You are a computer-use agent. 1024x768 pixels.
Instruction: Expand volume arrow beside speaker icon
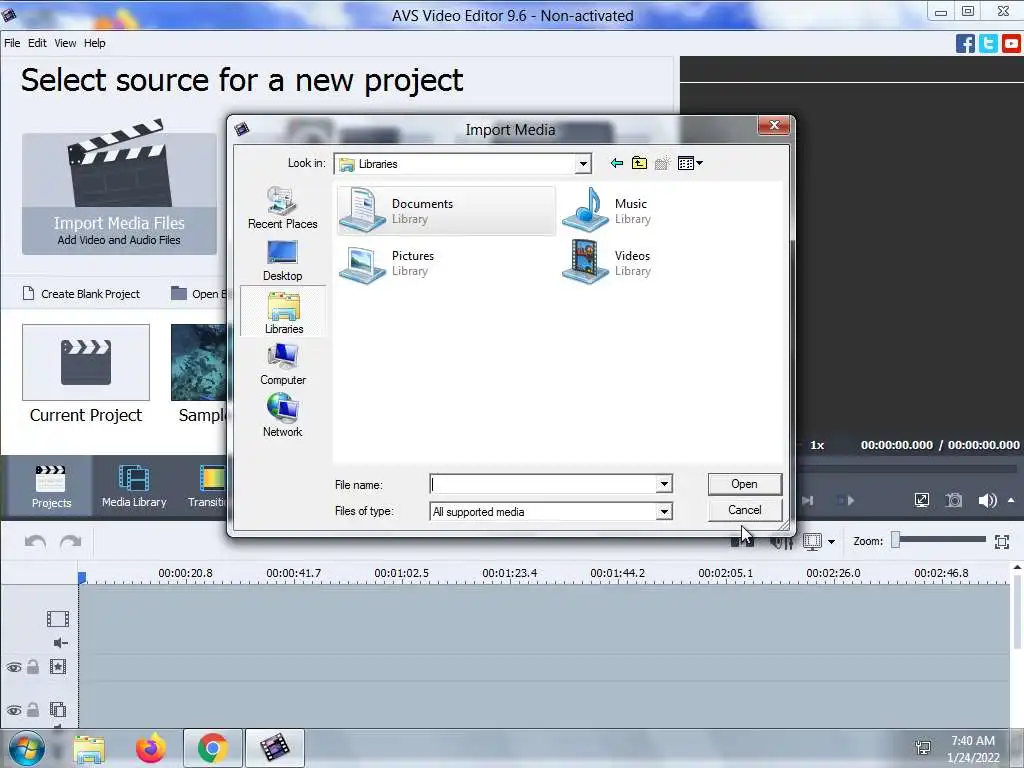(x=1011, y=500)
